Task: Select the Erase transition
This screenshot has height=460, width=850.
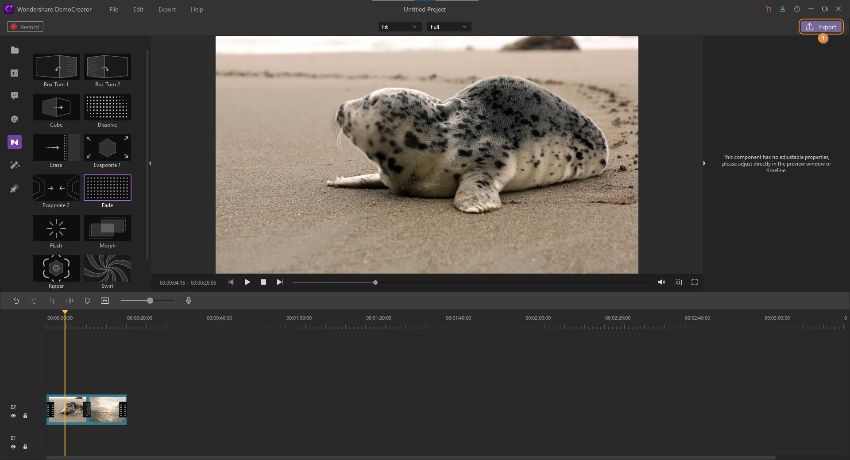Action: [x=56, y=147]
